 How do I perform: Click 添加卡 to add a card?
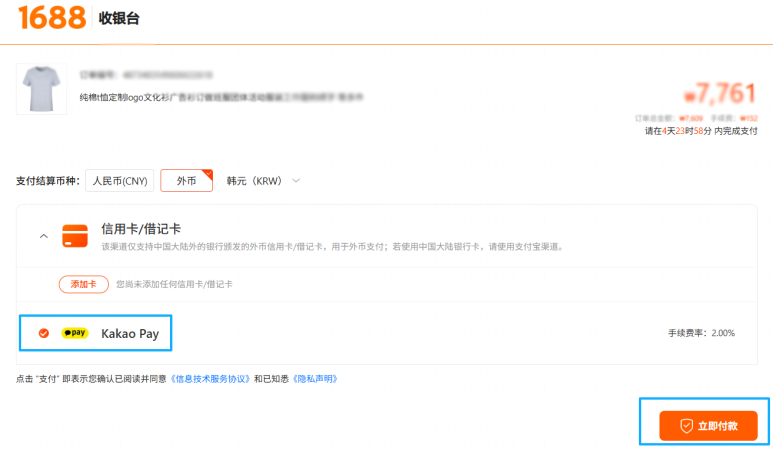tap(84, 284)
